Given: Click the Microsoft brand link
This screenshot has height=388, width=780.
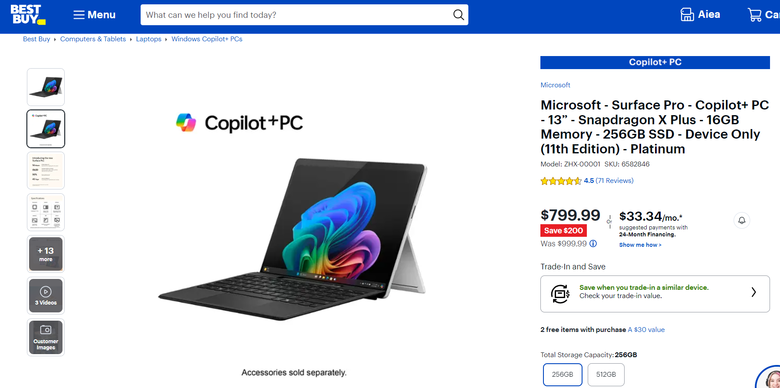Looking at the screenshot, I should (555, 85).
